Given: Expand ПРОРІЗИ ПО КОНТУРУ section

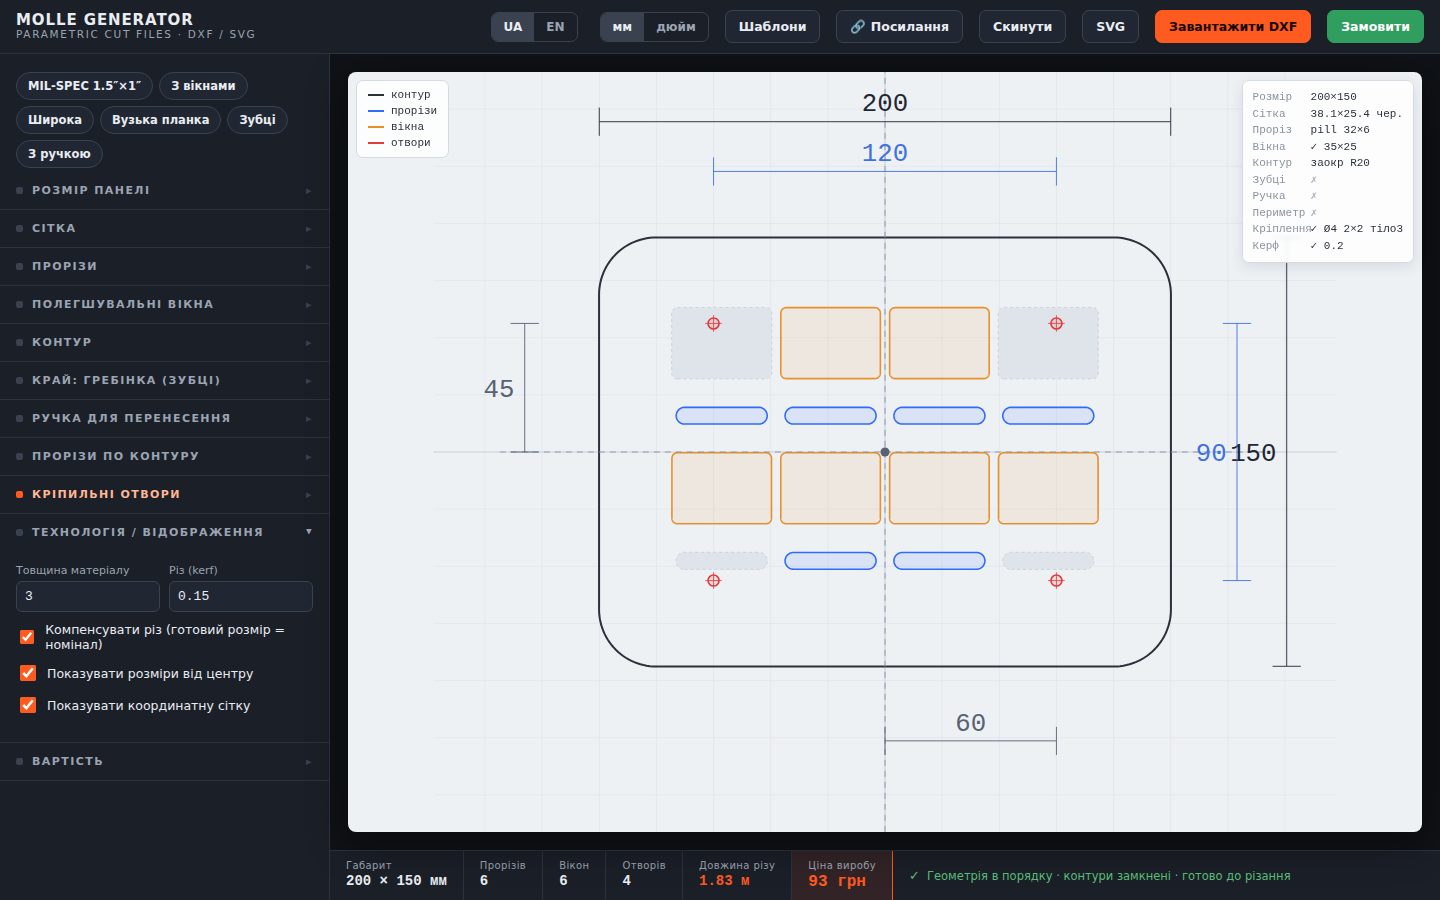Looking at the screenshot, I should [164, 456].
